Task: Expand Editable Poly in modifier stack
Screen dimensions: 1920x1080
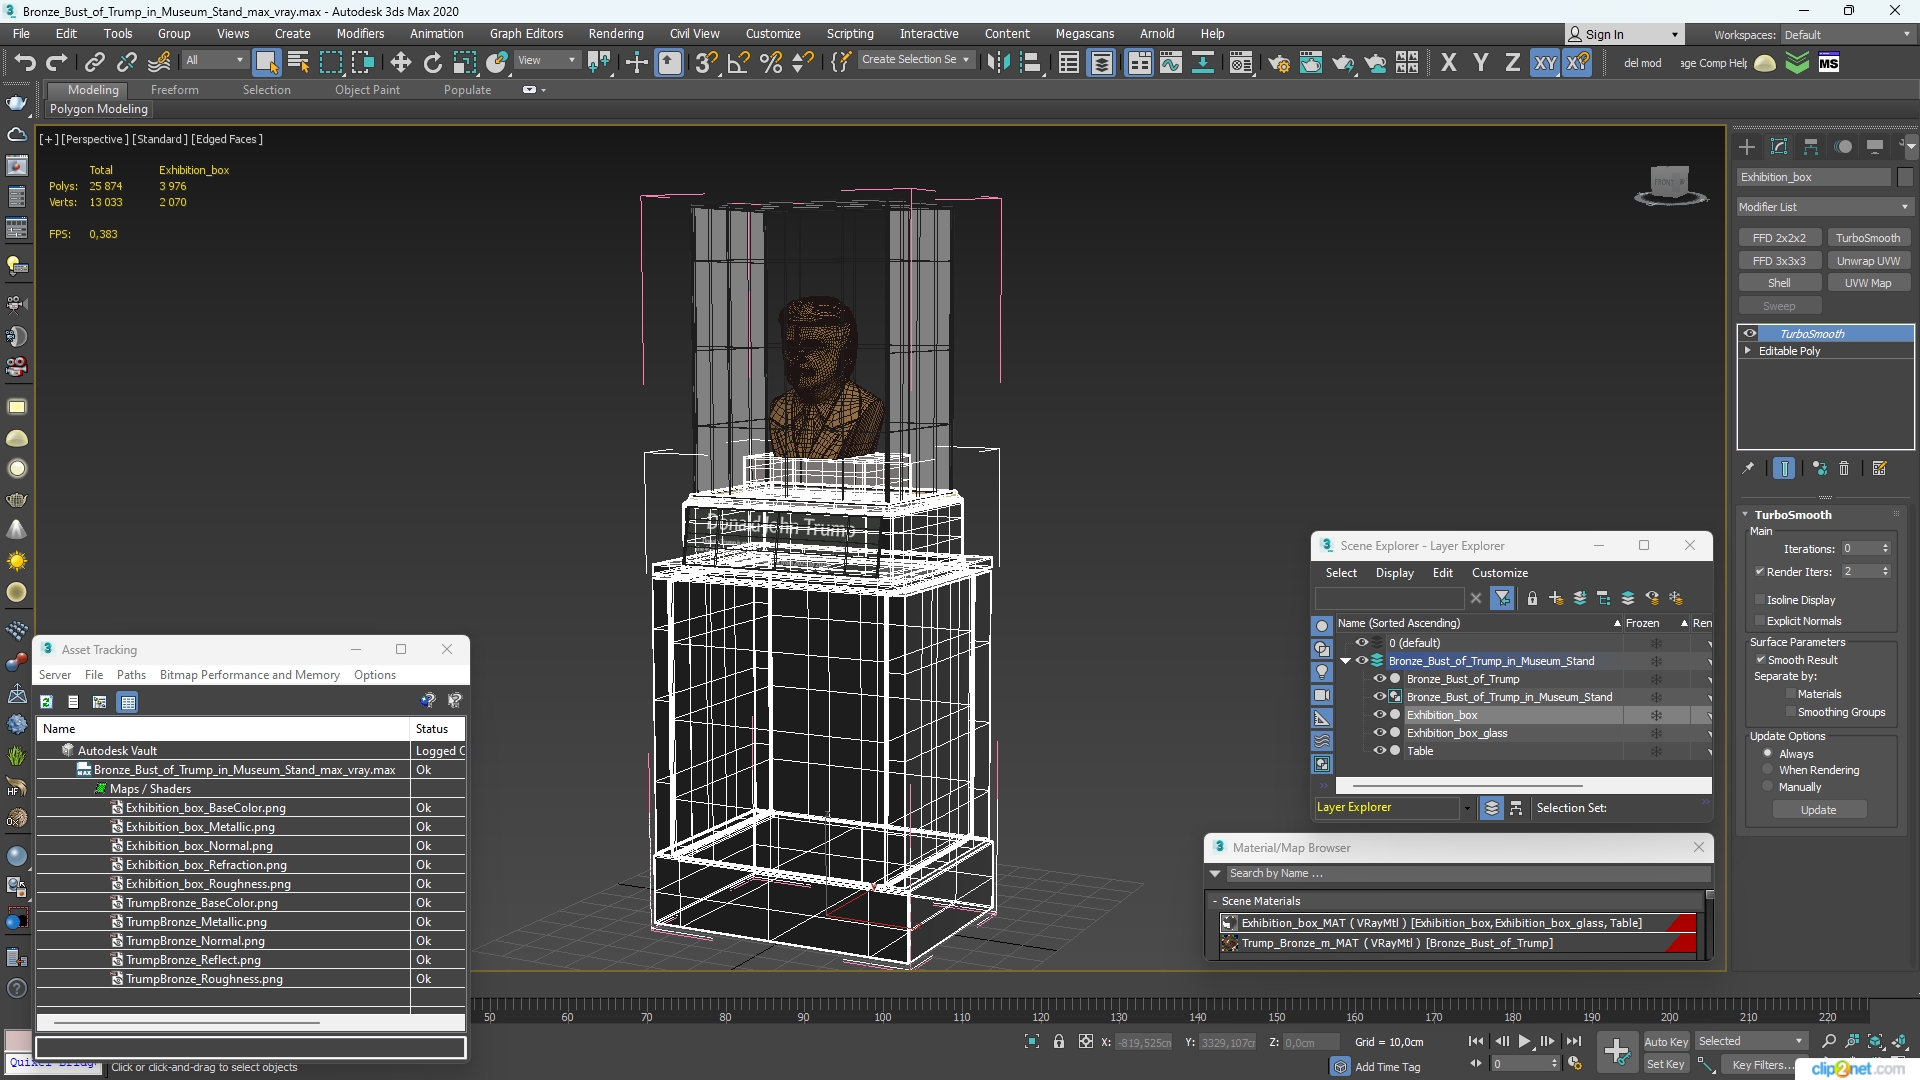Action: pos(1748,351)
